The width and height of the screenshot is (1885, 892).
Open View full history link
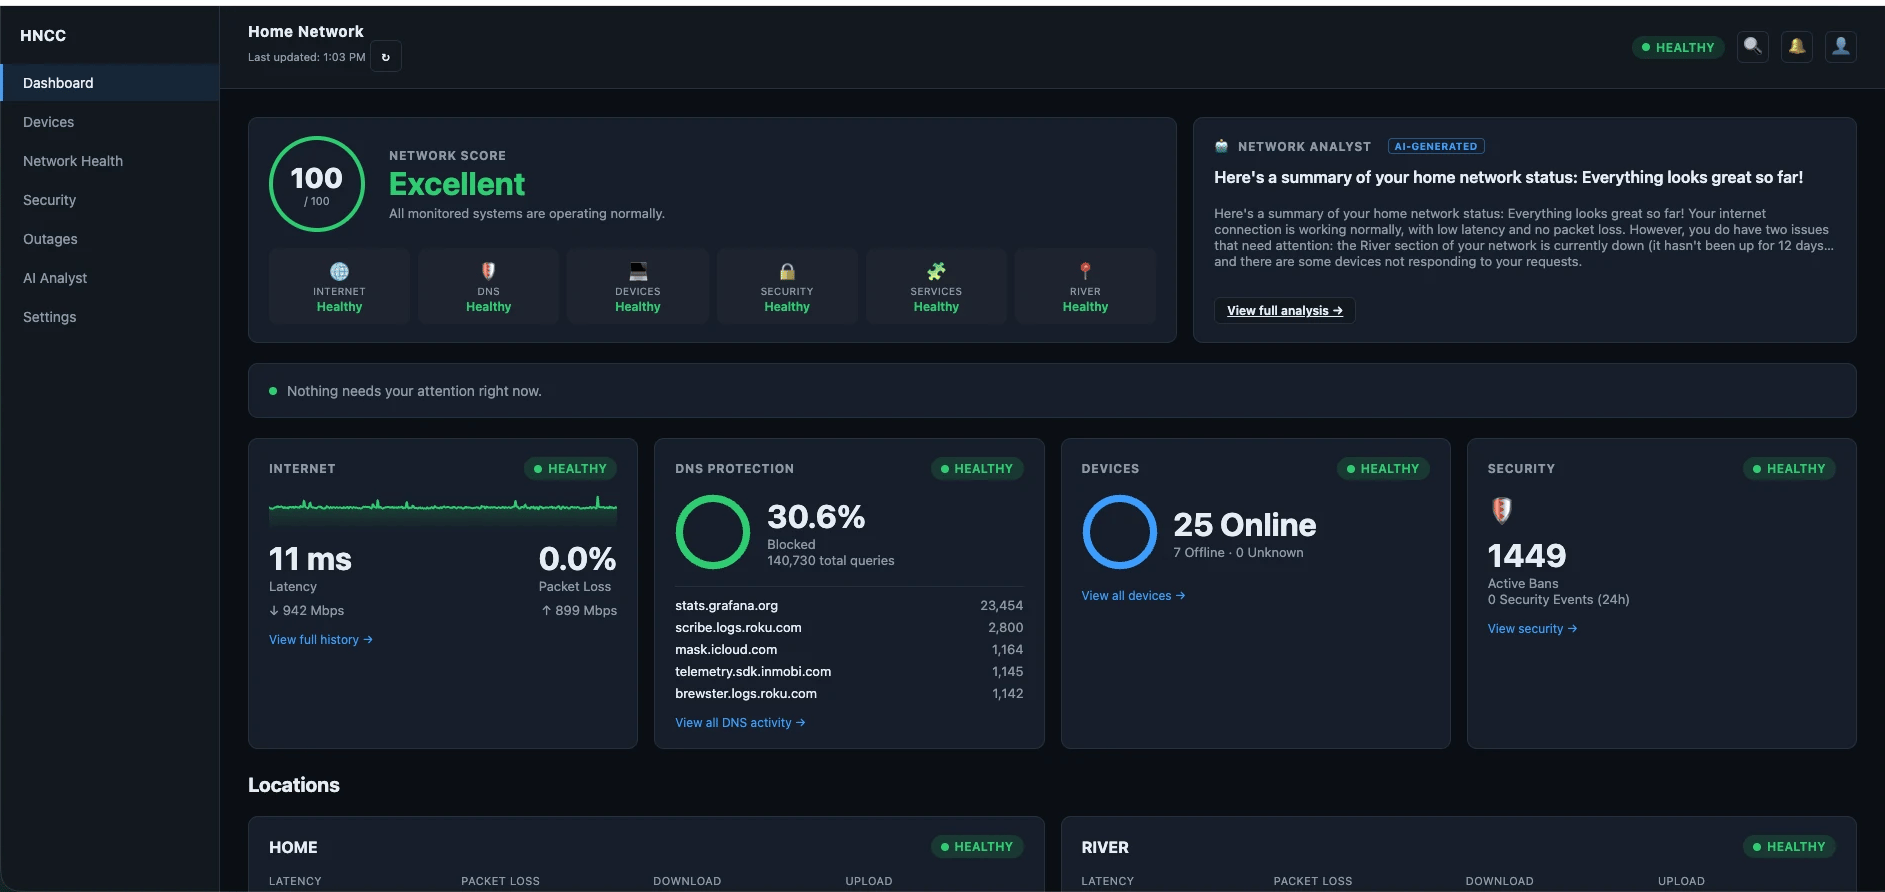pos(321,639)
